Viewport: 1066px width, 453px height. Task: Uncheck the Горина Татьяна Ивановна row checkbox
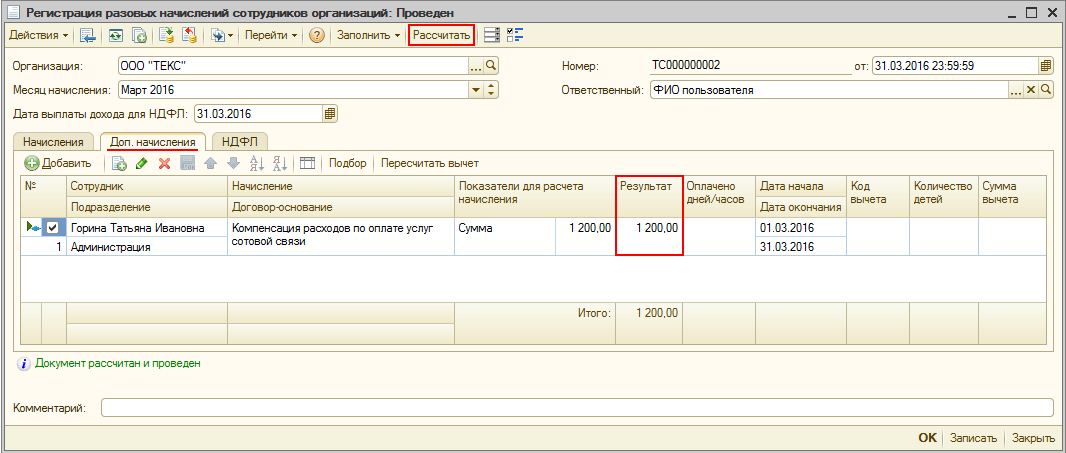[53, 228]
